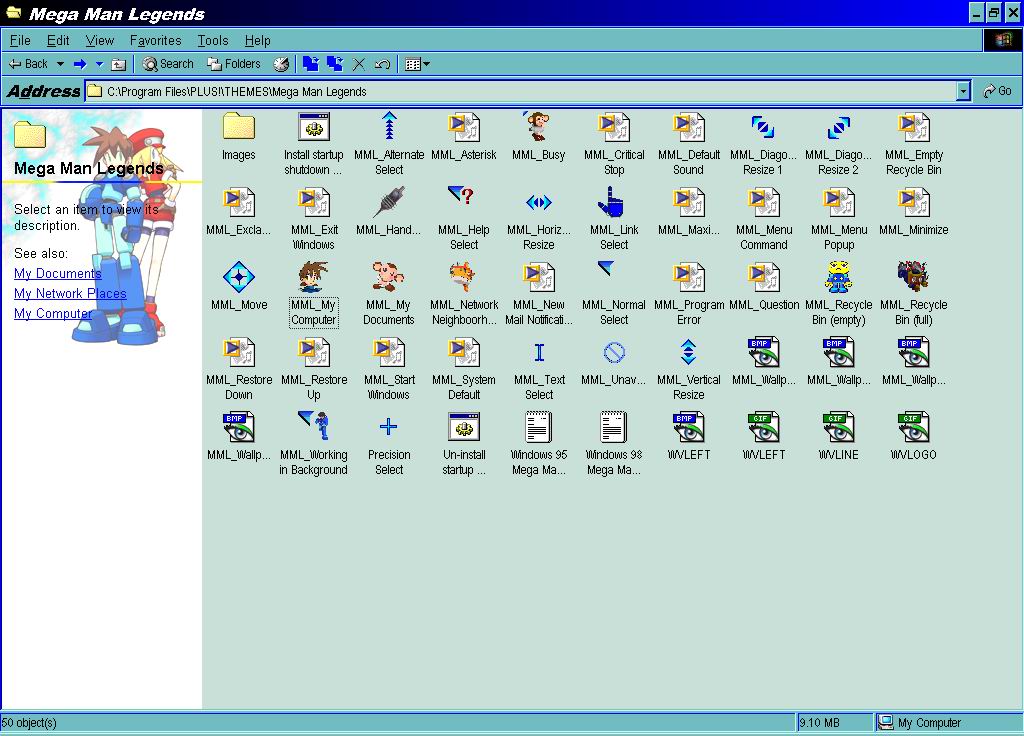Select the WVLEFT BMP image file

(688, 438)
